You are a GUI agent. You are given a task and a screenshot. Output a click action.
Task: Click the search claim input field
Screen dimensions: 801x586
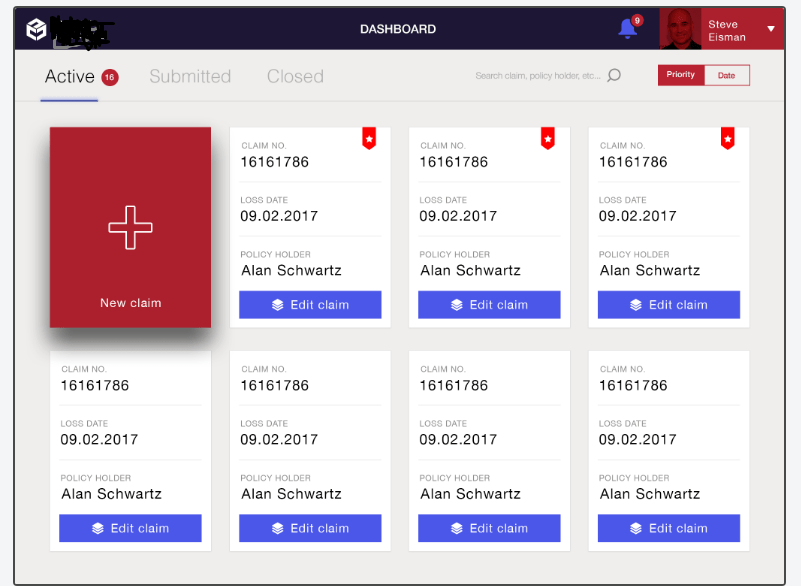click(x=540, y=75)
